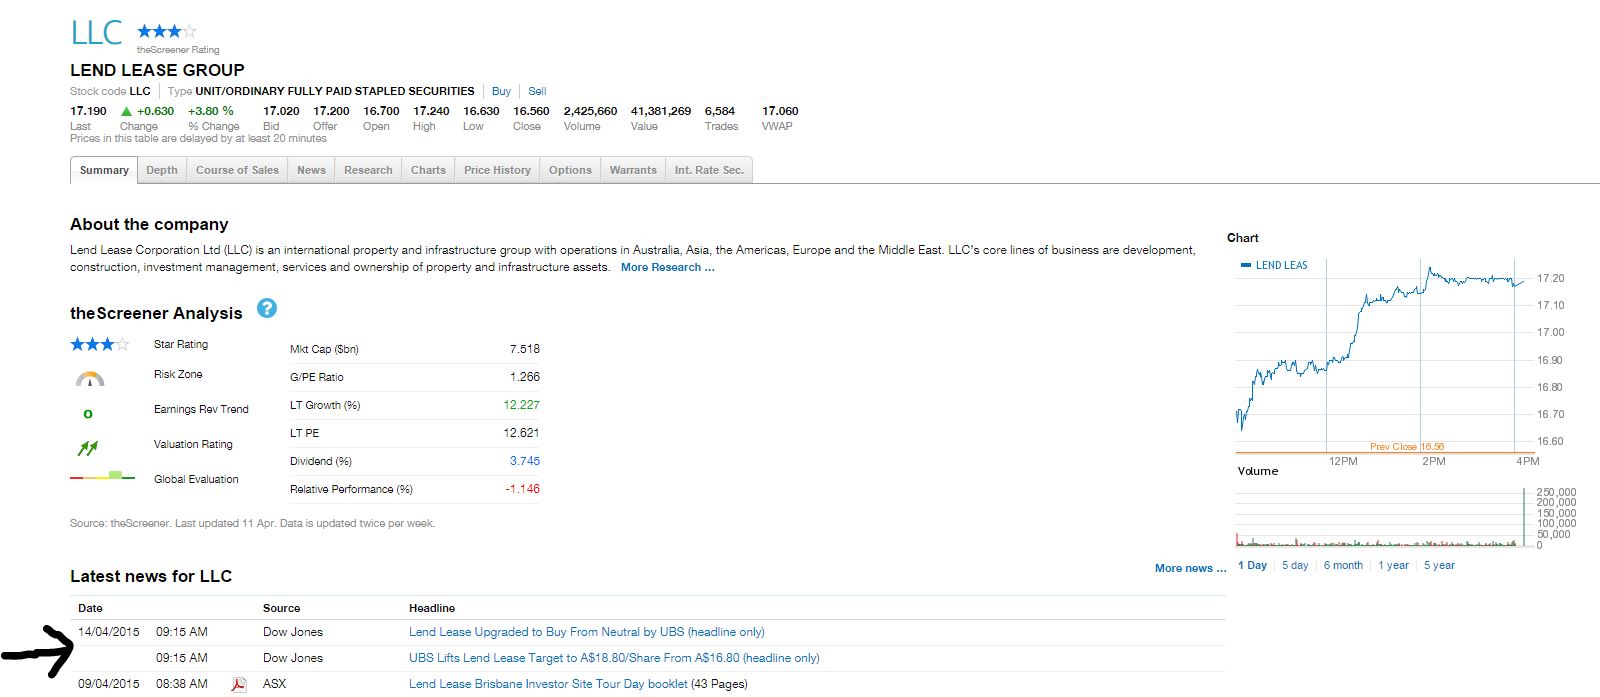Screen dimensions: 1600x697
Task: Open the Research tab
Action: click(x=368, y=170)
